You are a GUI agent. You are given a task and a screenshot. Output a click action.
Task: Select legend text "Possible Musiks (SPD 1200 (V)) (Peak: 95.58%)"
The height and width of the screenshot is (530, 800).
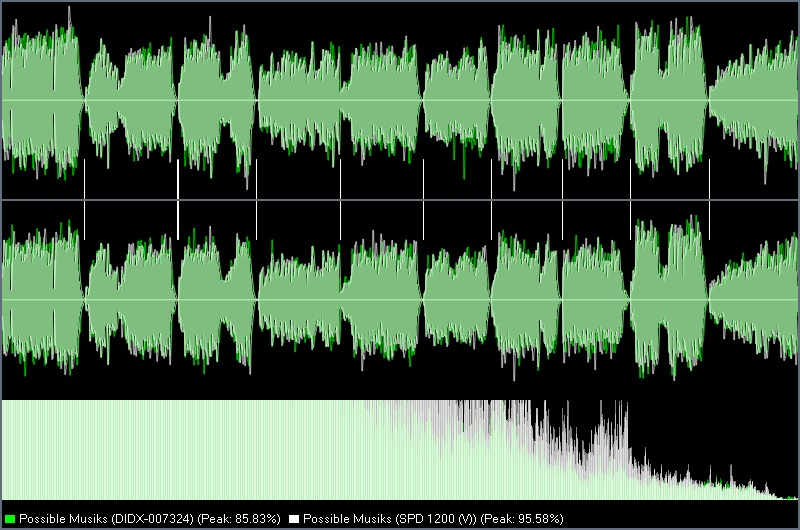point(433,519)
